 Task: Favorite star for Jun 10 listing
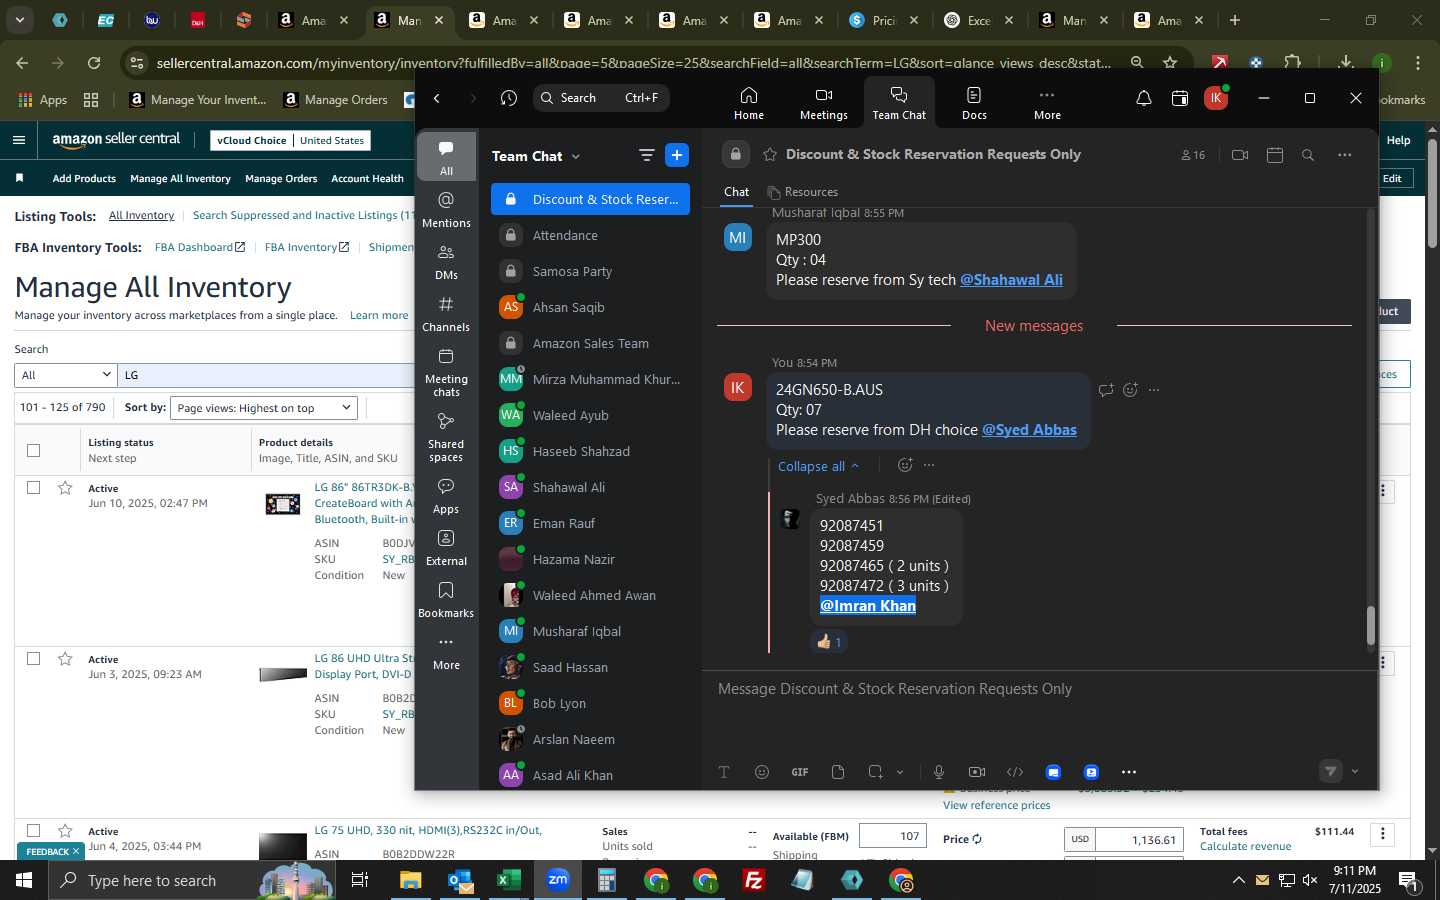tap(65, 488)
